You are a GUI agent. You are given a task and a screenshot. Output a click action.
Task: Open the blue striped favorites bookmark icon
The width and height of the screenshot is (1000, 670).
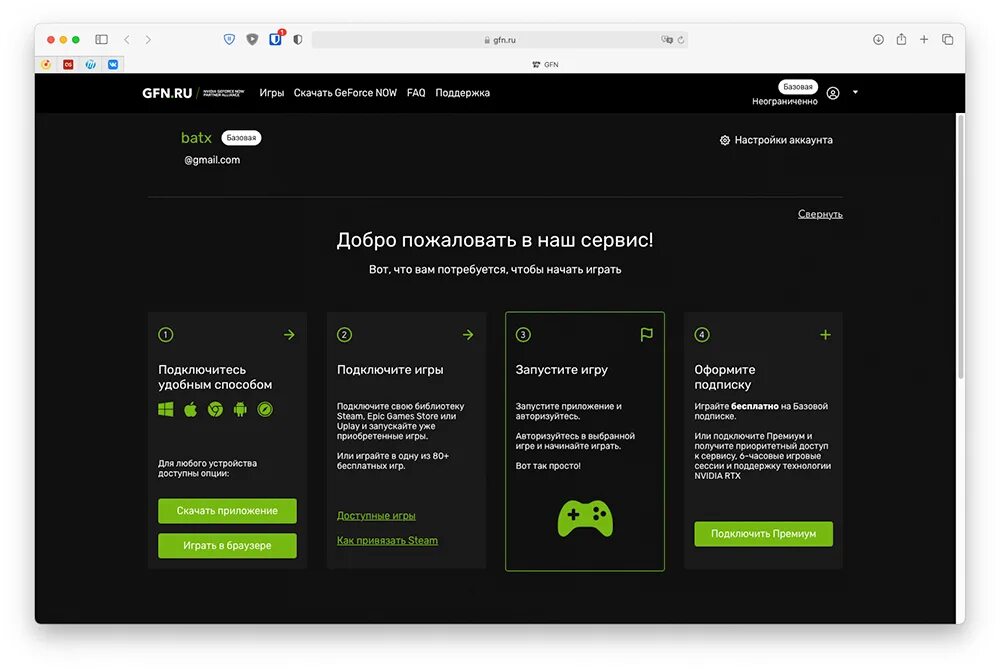[x=91, y=64]
